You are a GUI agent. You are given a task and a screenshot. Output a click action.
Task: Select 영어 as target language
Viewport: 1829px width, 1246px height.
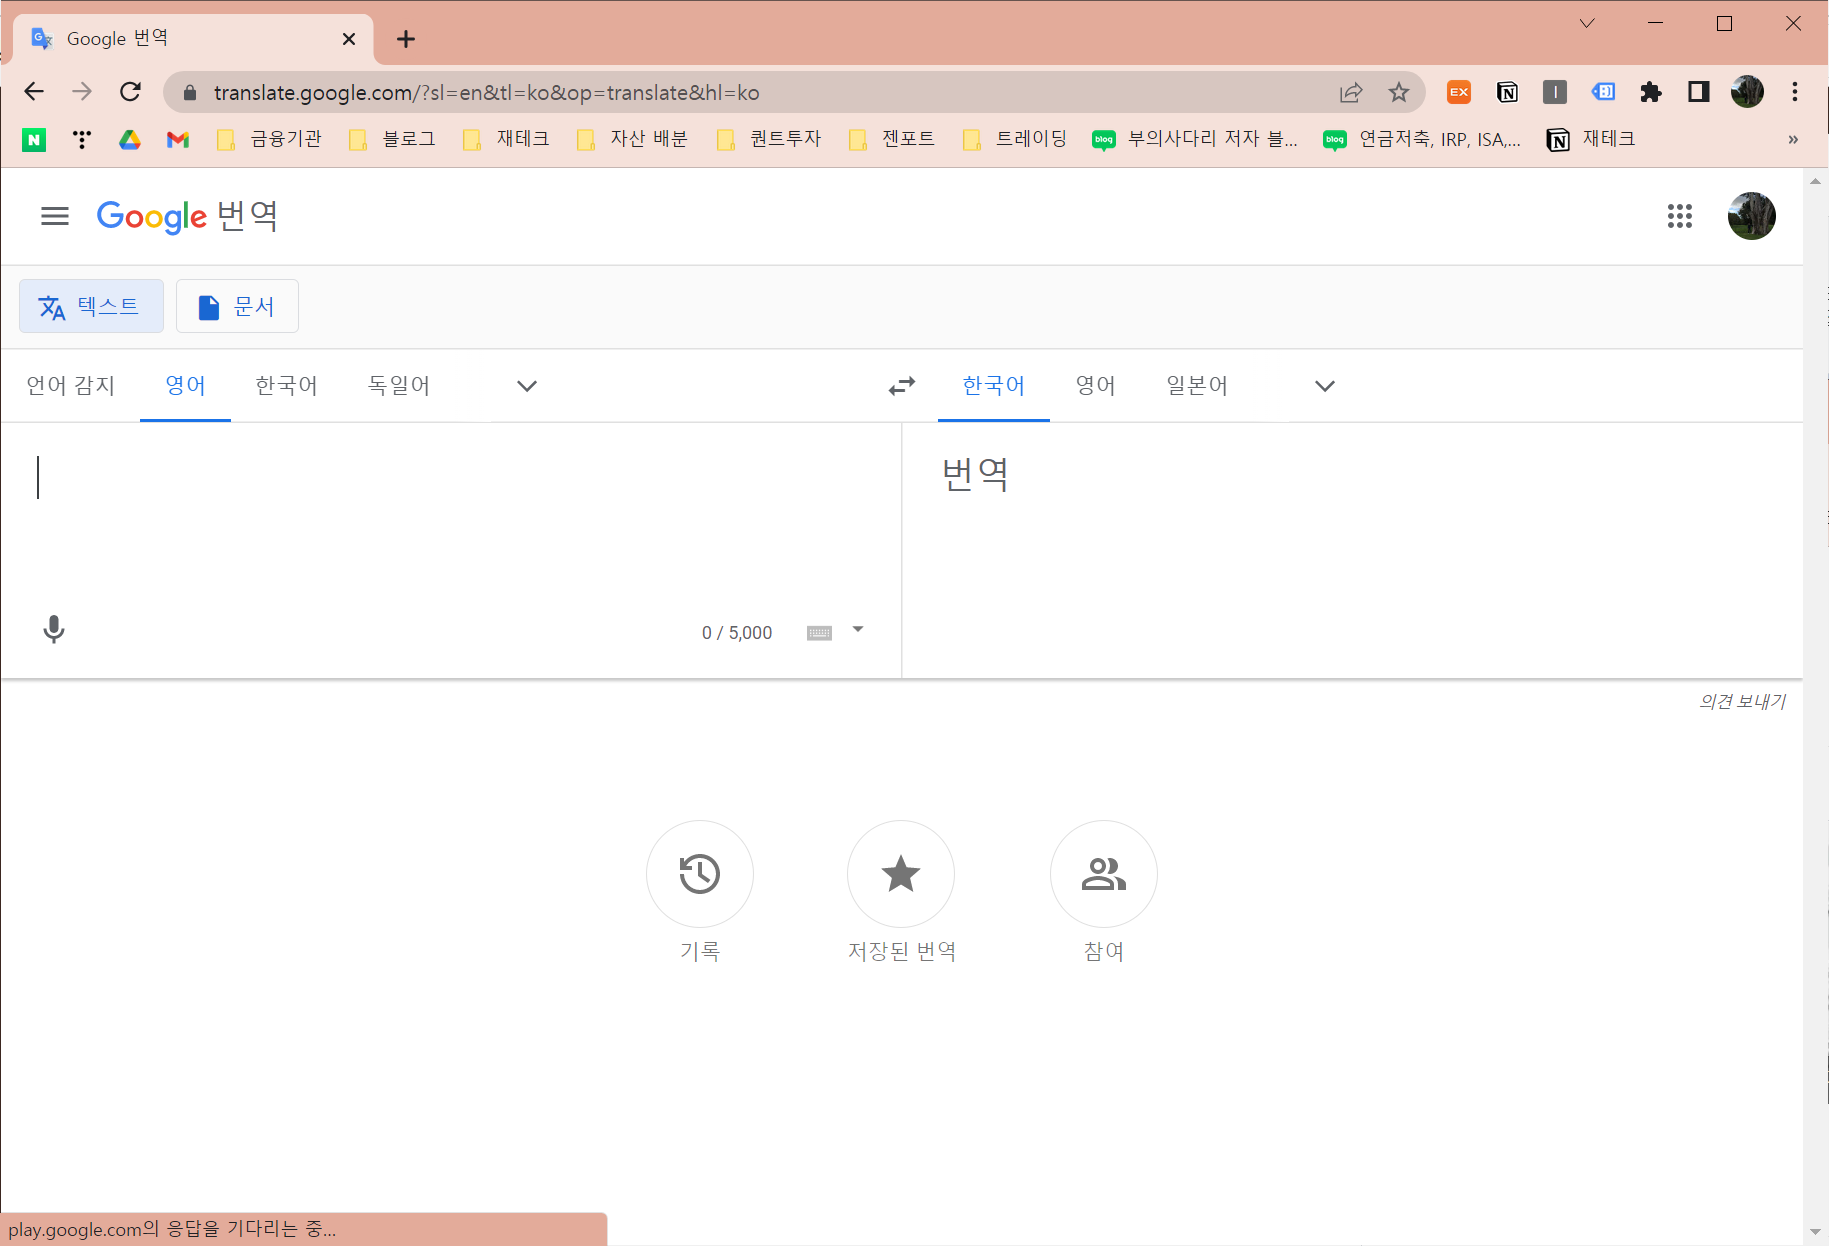click(1096, 386)
